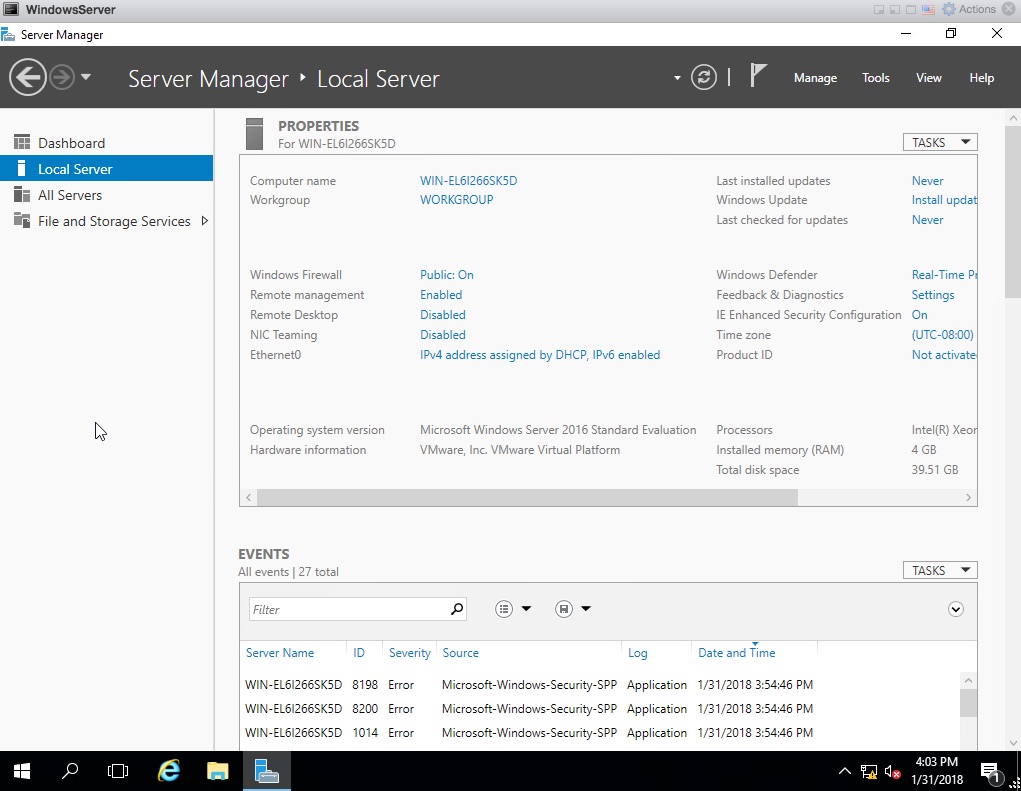Viewport: 1021px width, 791px height.
Task: Open File Explorer from taskbar
Action: pyautogui.click(x=217, y=771)
